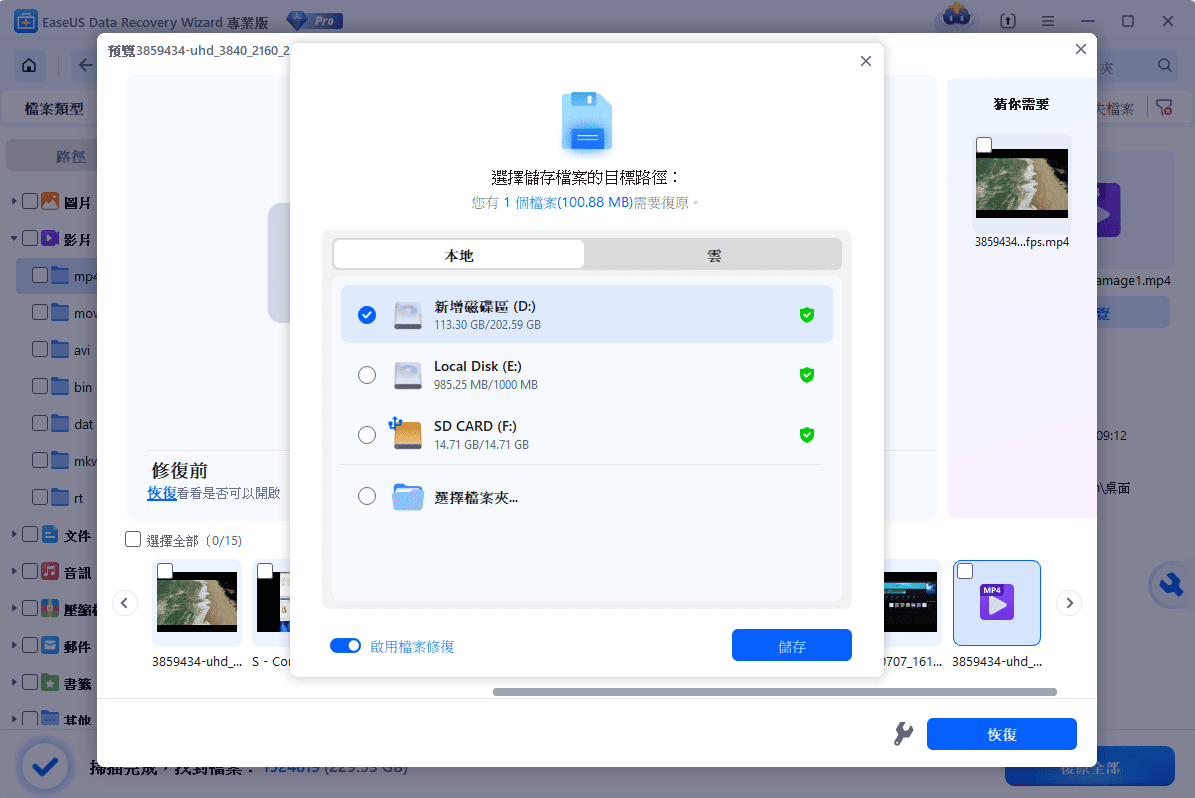Close the save destination dialog
The width and height of the screenshot is (1195, 798).
pos(865,61)
